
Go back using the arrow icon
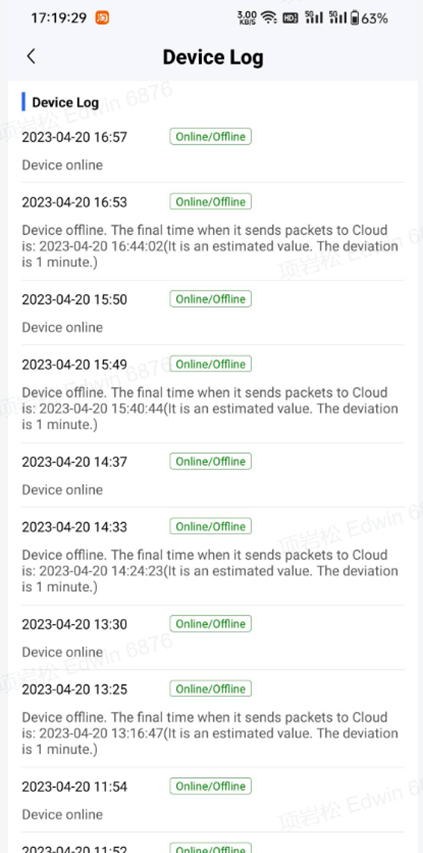coord(31,56)
